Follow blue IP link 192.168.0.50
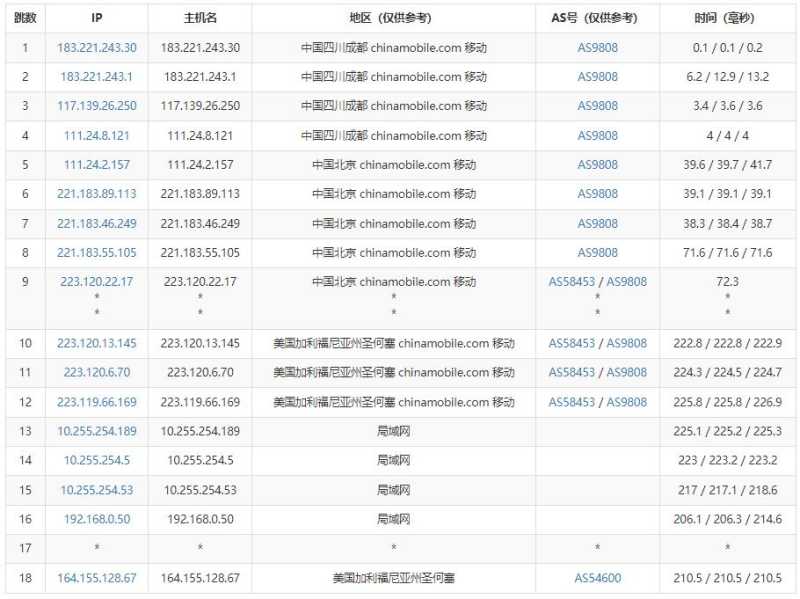The image size is (800, 599). point(97,519)
